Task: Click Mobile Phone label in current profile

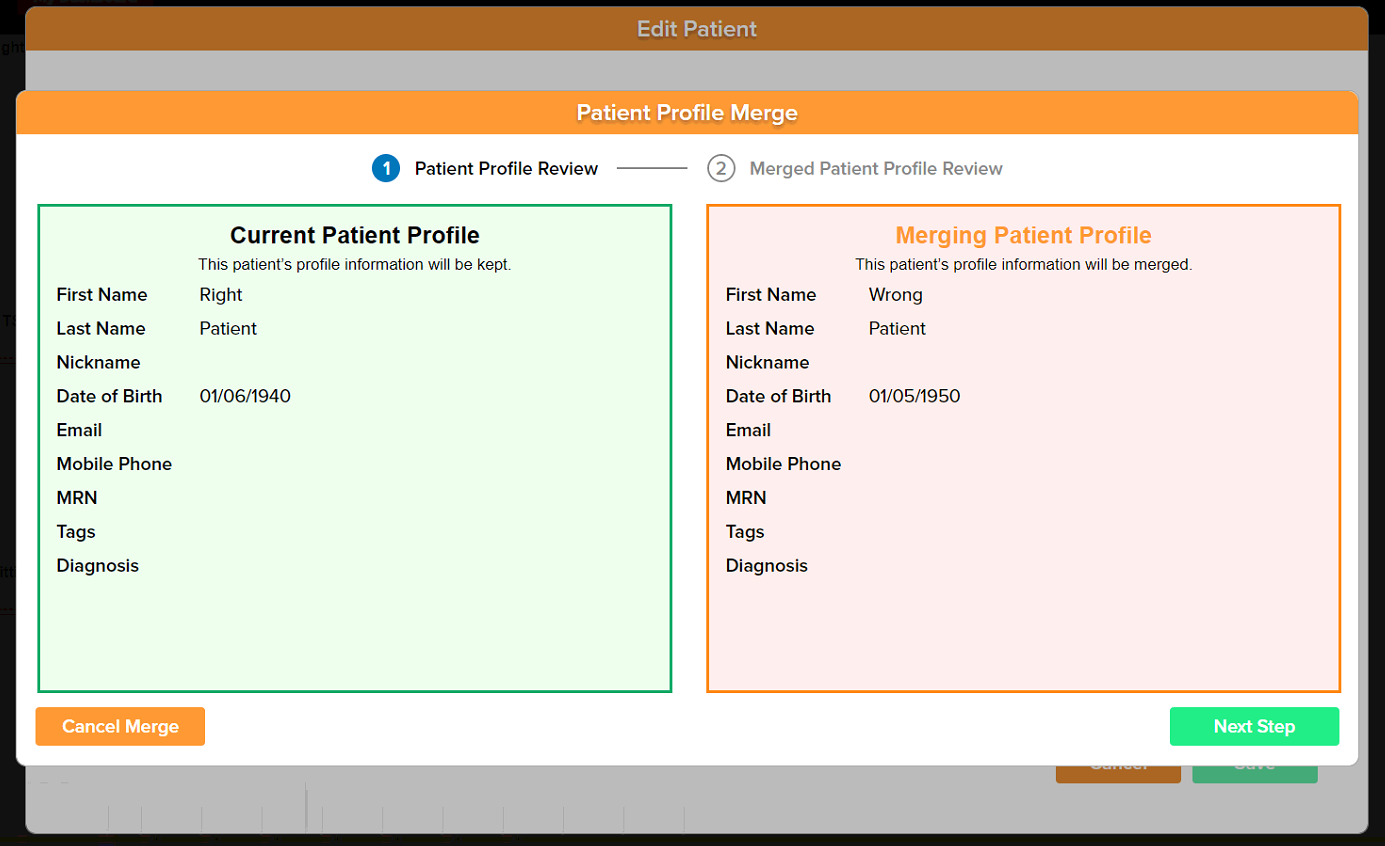Action: click(114, 464)
